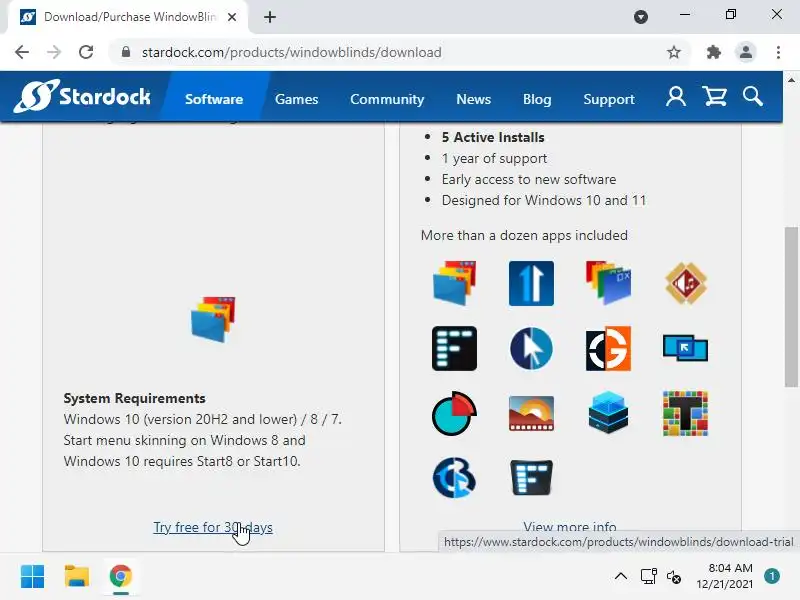This screenshot has height=600, width=800.
Task: Open the Chrome three-dot menu
Action: [x=778, y=52]
